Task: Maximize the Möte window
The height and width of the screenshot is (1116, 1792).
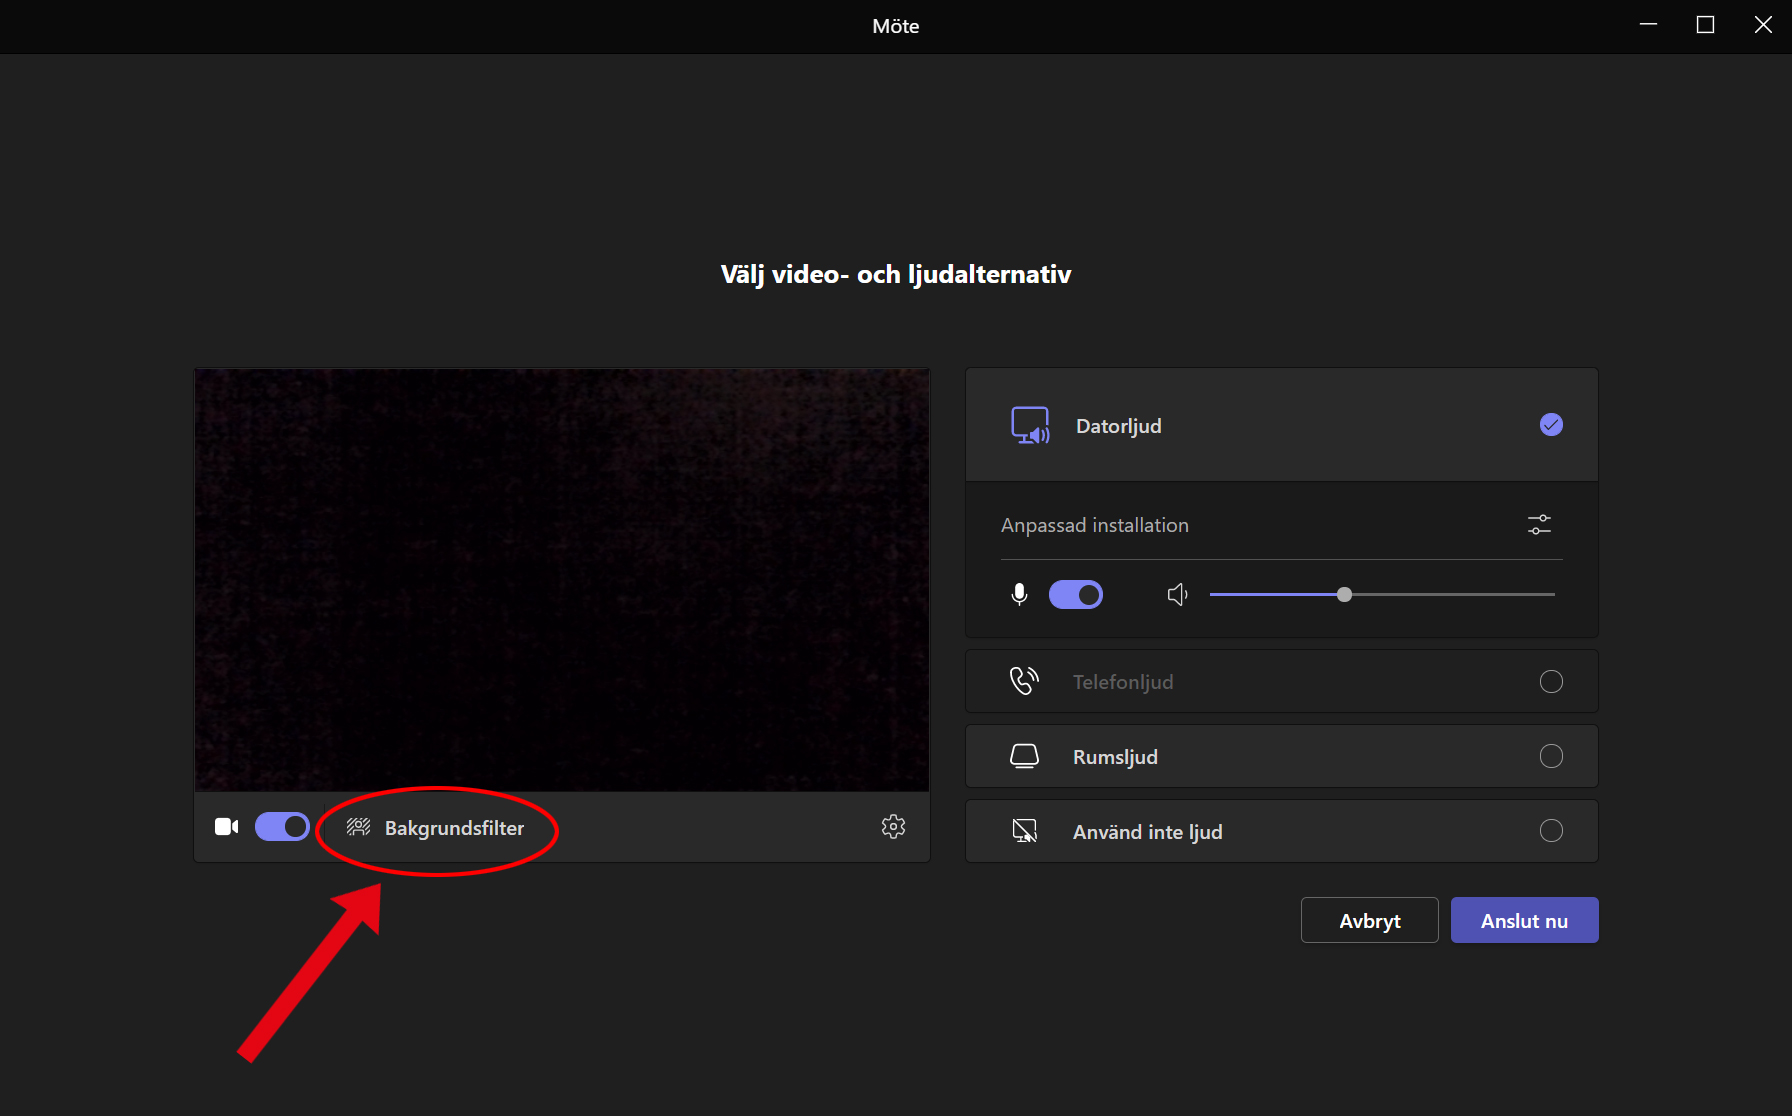Action: tap(1705, 25)
